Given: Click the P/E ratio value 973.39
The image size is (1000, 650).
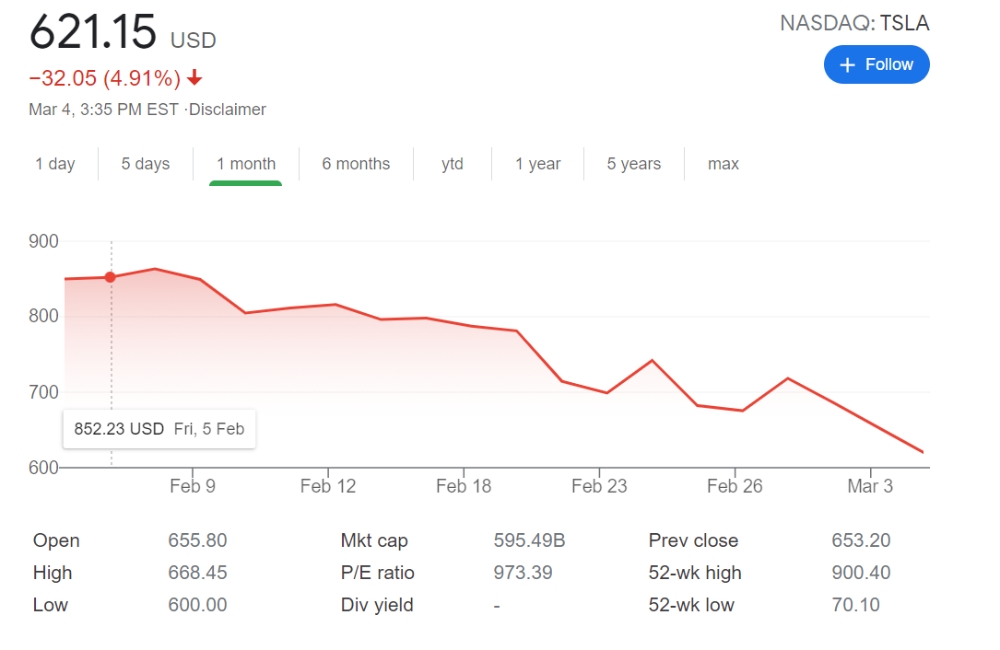Looking at the screenshot, I should click(x=523, y=572).
